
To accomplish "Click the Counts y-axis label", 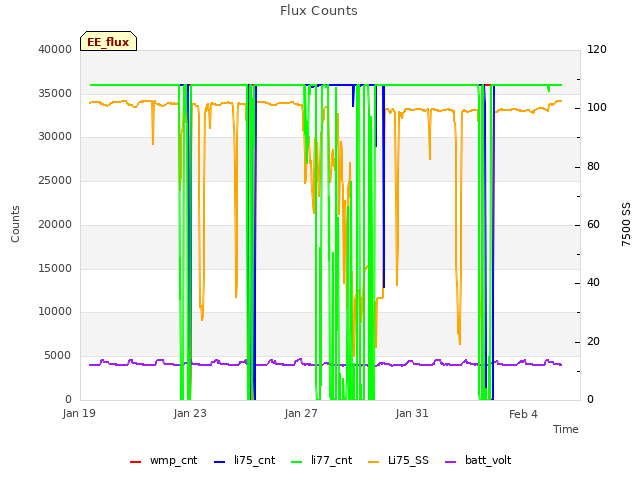I will pyautogui.click(x=15, y=224).
